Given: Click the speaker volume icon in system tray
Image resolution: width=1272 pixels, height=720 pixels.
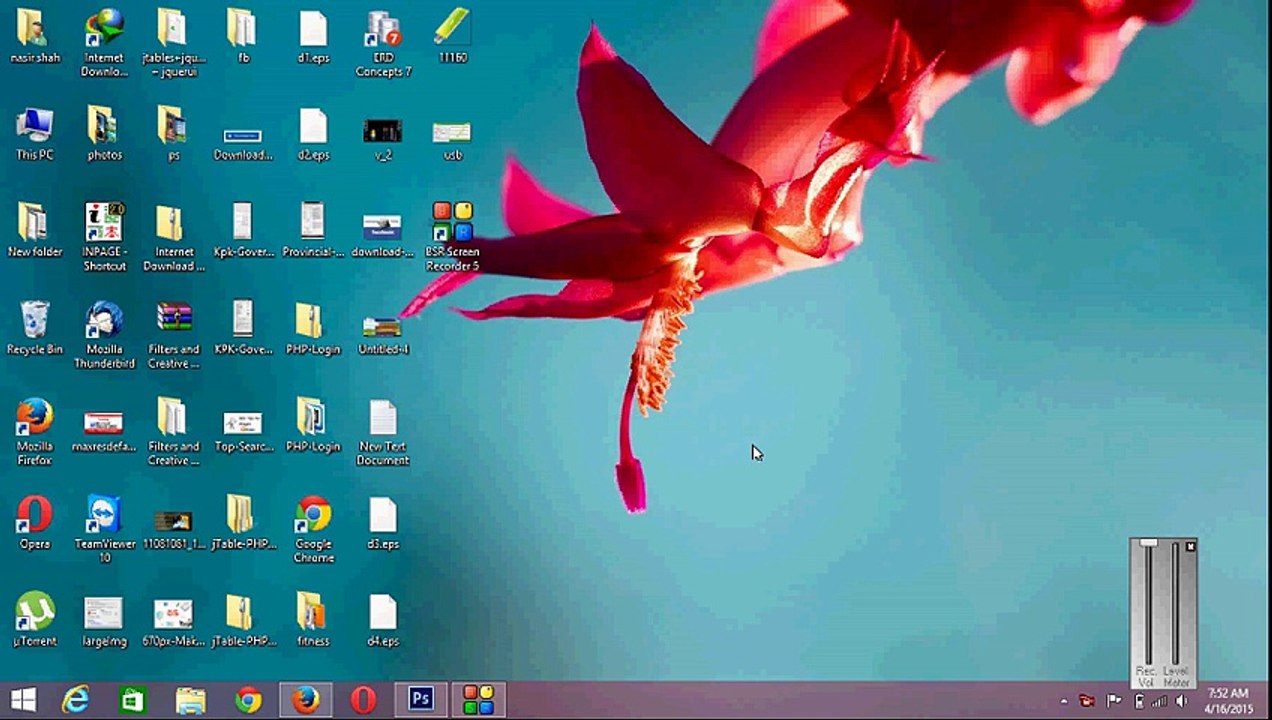Looking at the screenshot, I should pos(1181,701).
